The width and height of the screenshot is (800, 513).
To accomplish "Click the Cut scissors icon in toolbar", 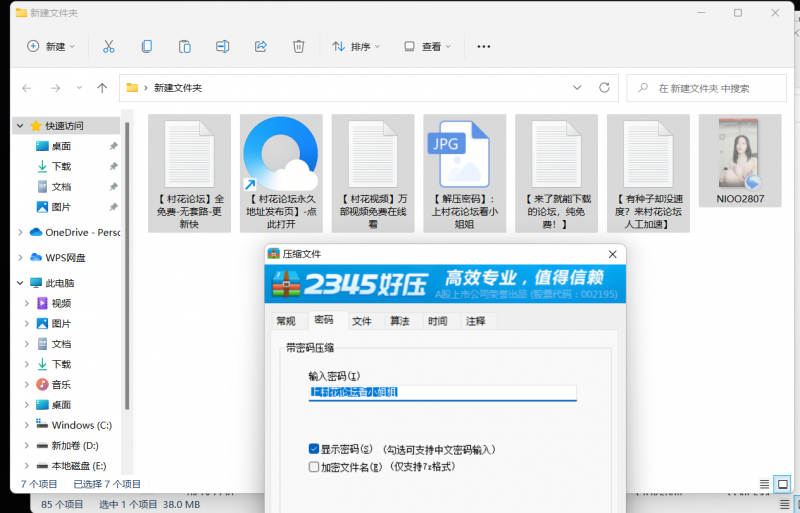I will [109, 46].
